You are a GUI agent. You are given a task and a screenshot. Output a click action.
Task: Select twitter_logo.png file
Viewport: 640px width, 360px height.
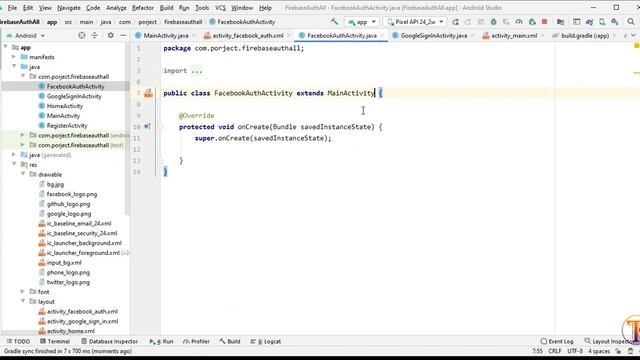click(68, 282)
